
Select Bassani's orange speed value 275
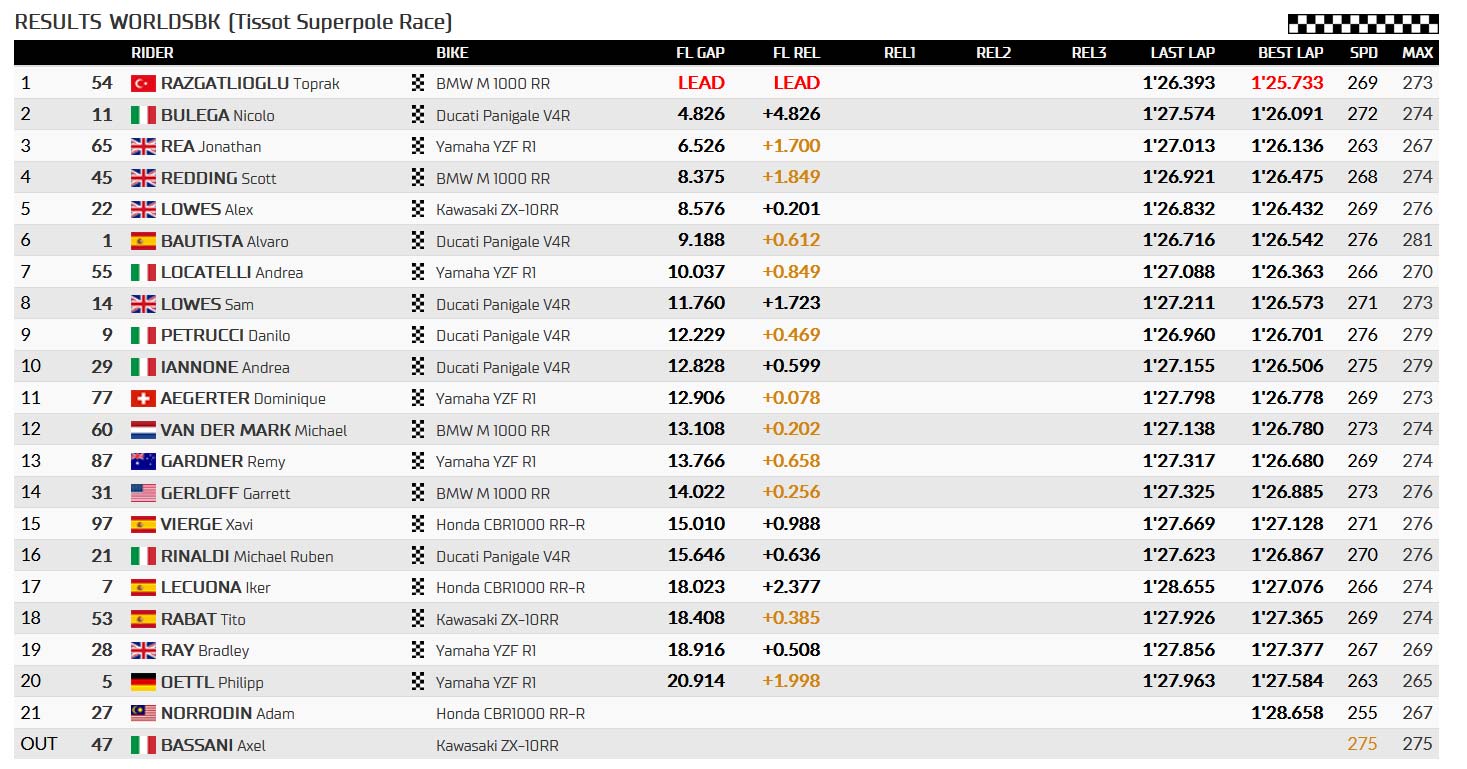tap(1362, 744)
